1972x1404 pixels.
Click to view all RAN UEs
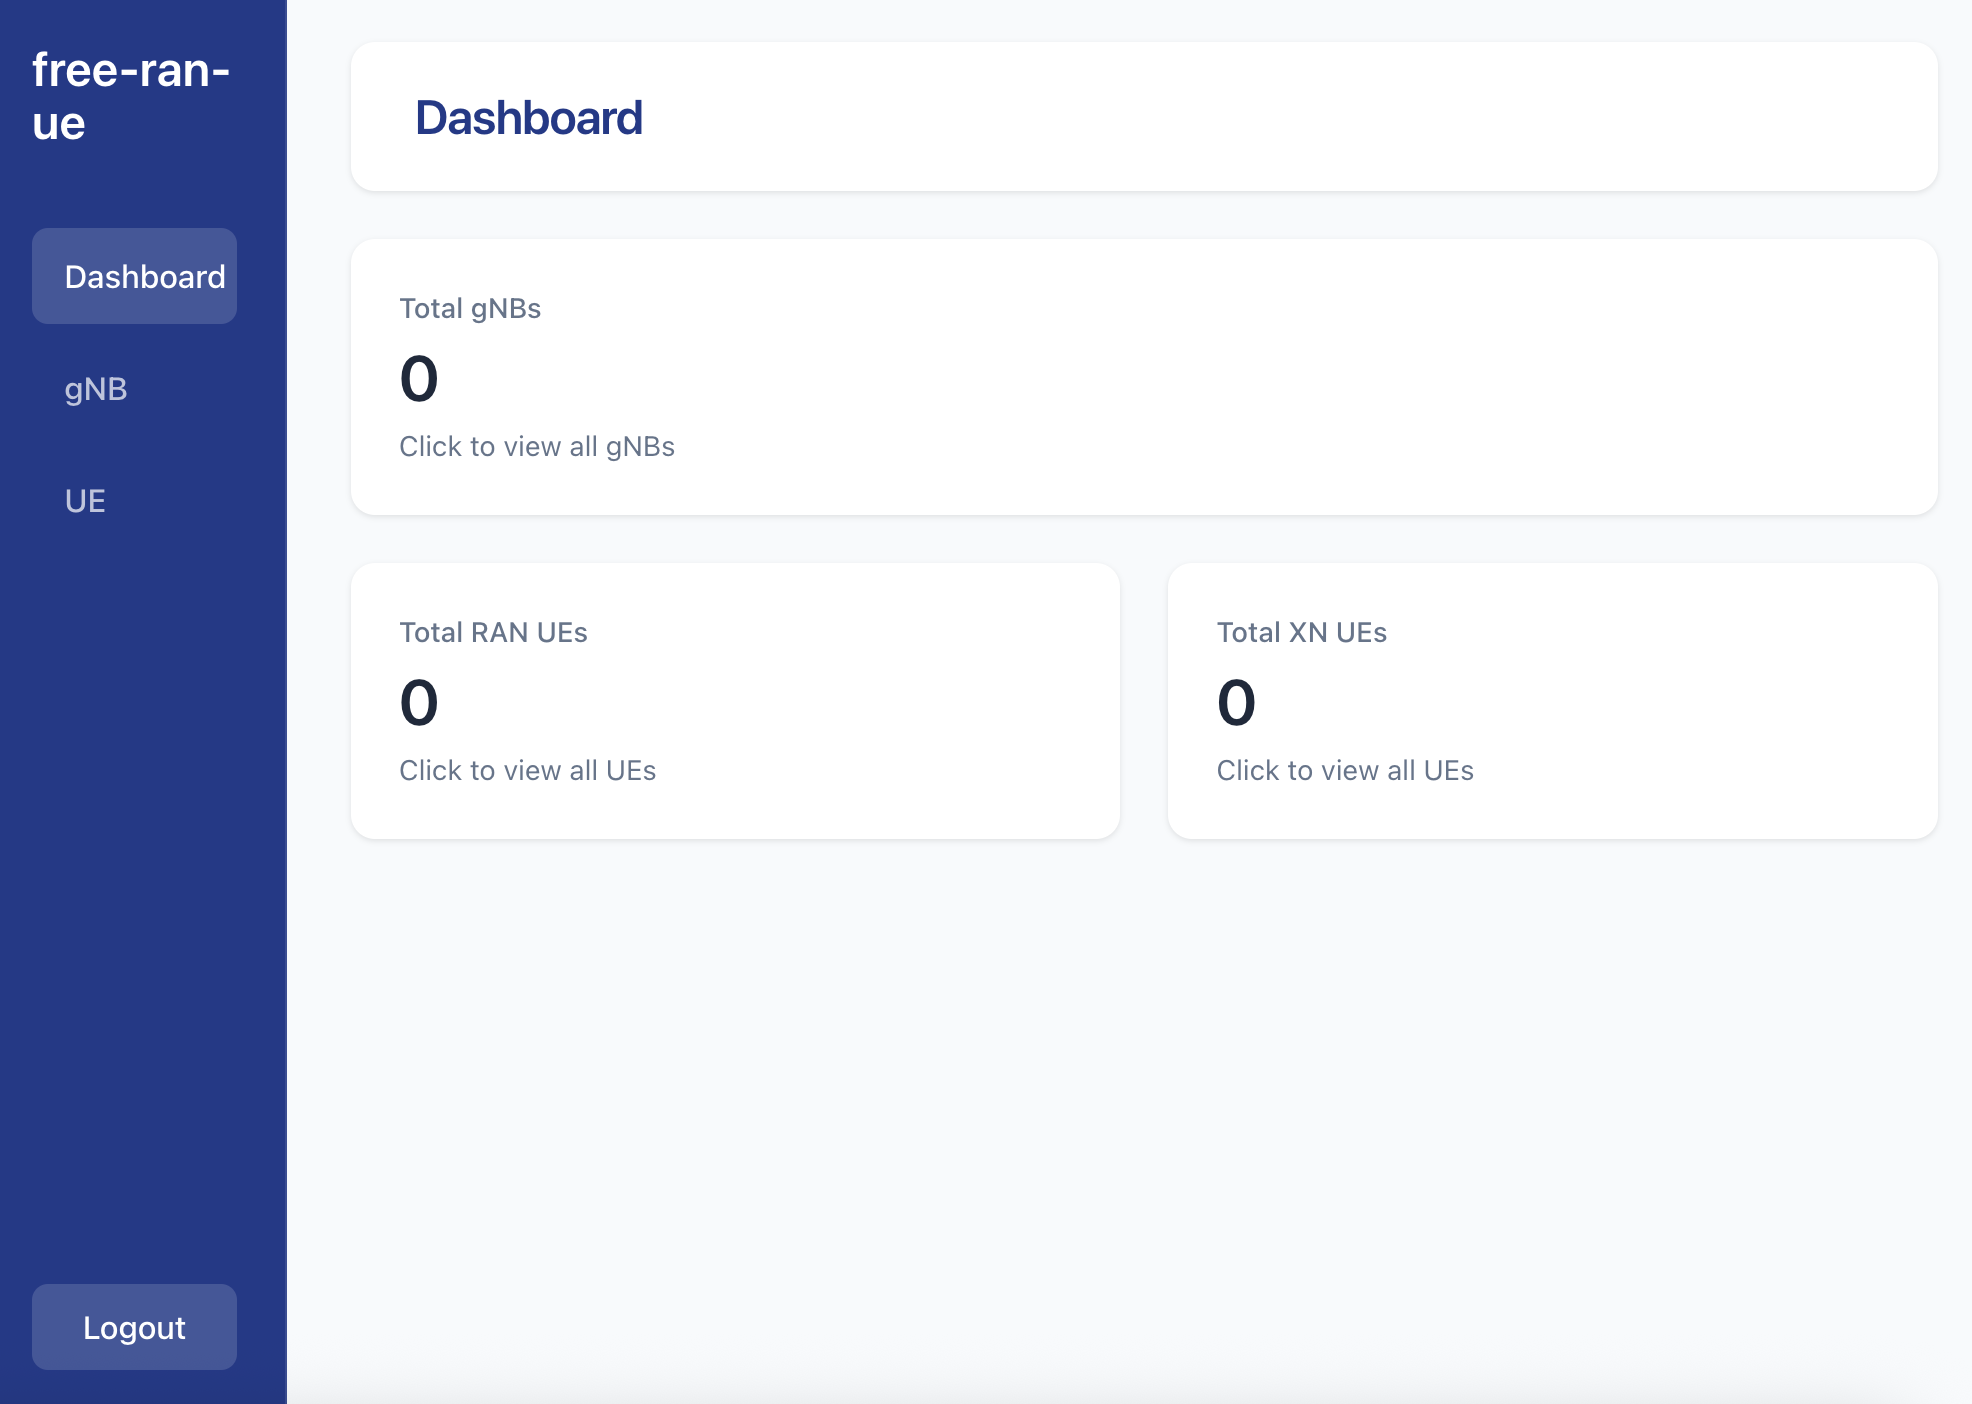(x=528, y=770)
